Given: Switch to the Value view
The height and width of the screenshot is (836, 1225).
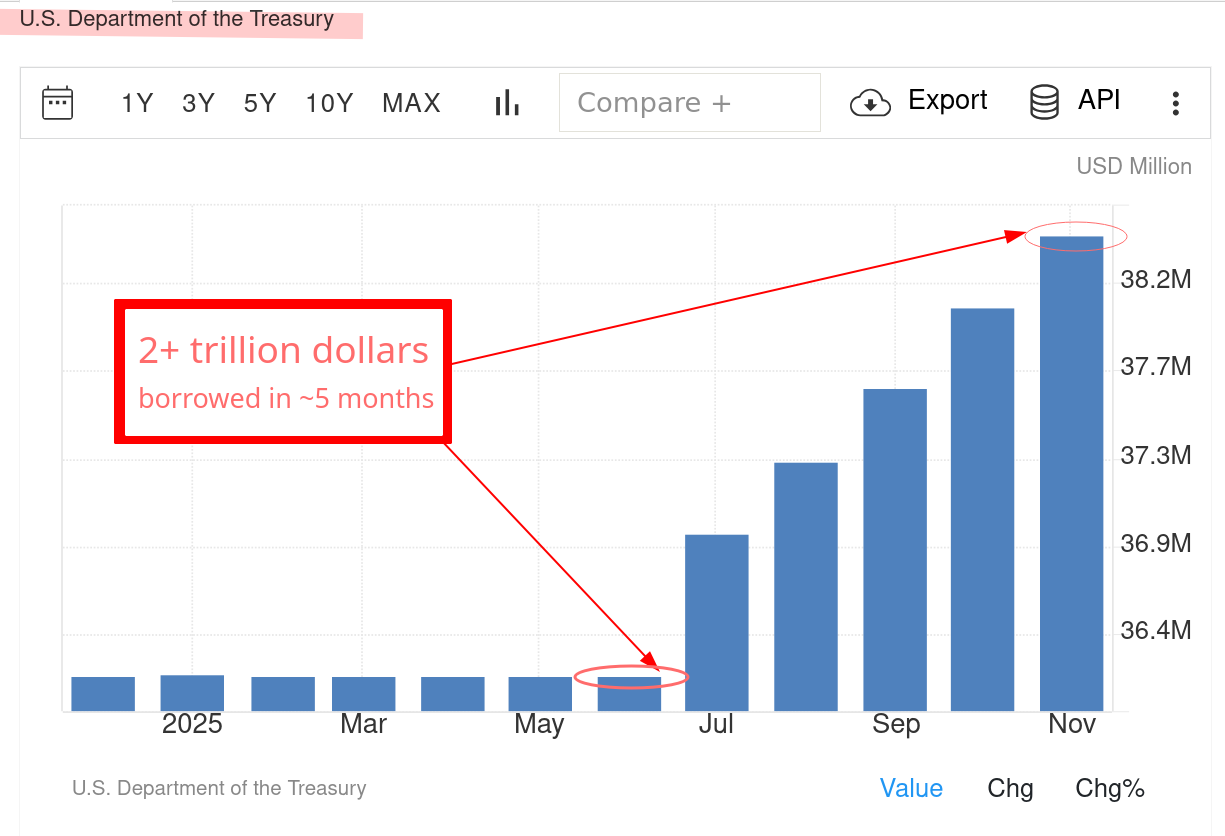Looking at the screenshot, I should (x=911, y=788).
